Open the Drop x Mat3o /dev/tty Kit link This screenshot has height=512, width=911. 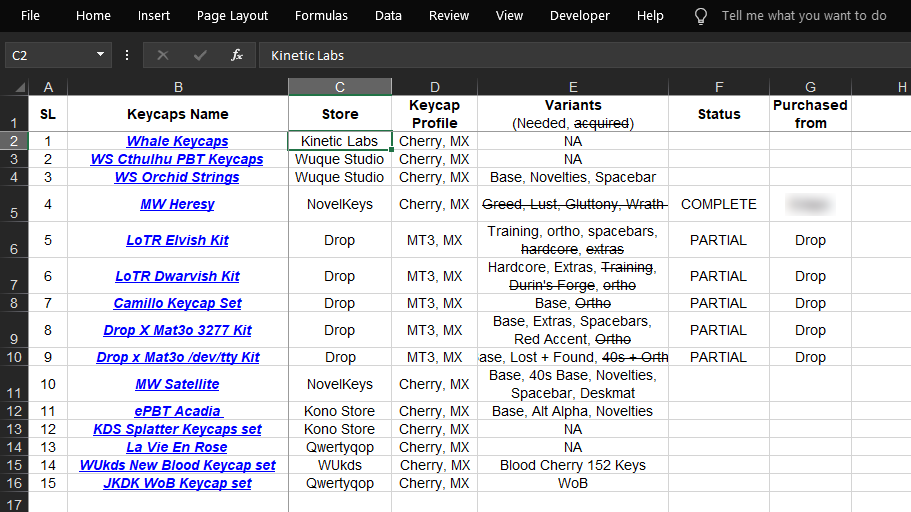tap(178, 357)
